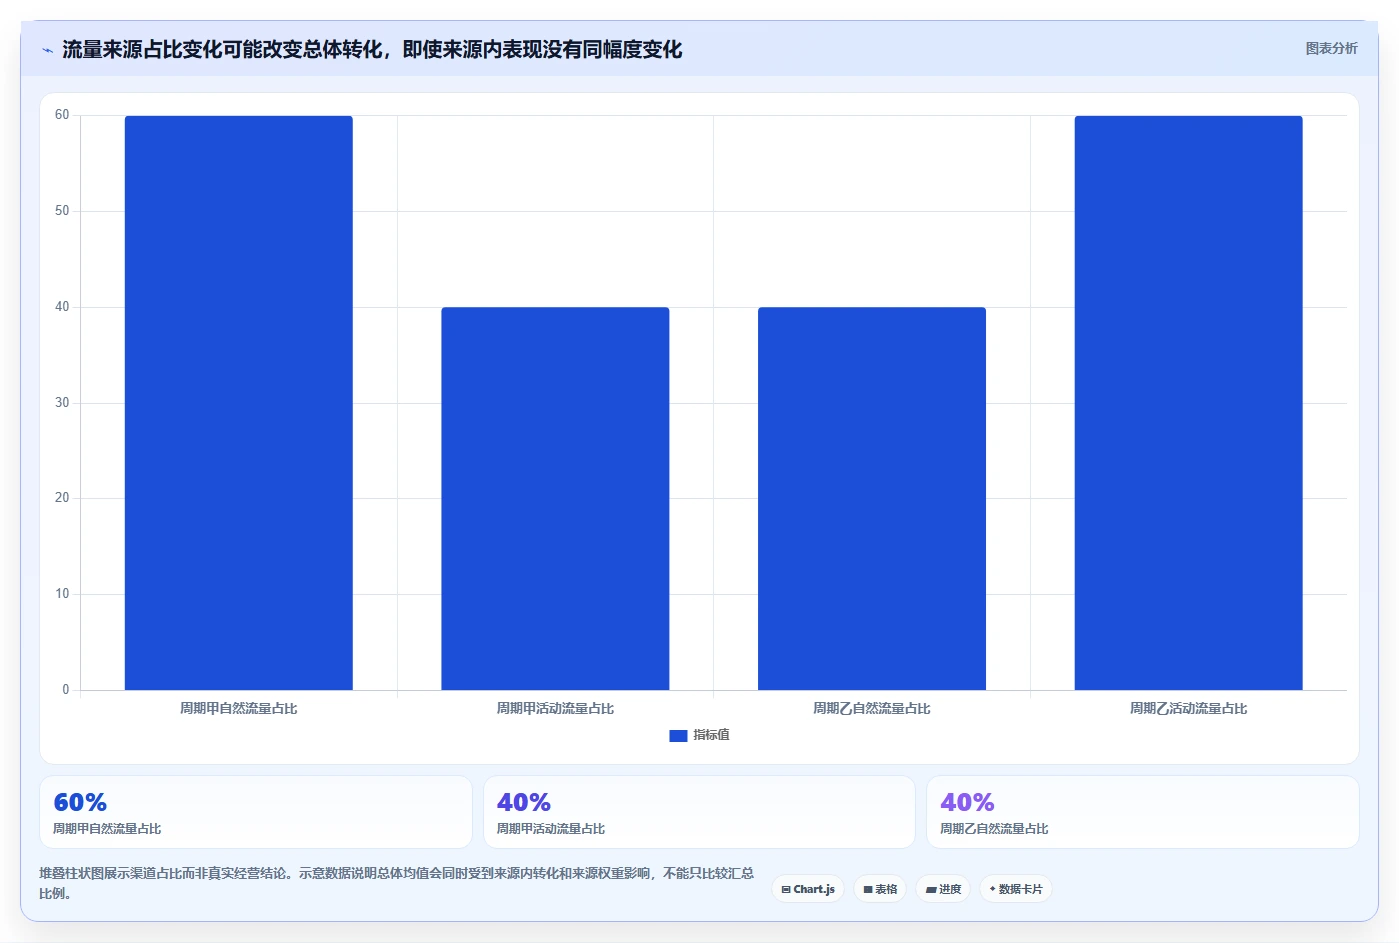Click the x-axis label 周期甲自然流量占比
1399x943 pixels.
(x=238, y=708)
